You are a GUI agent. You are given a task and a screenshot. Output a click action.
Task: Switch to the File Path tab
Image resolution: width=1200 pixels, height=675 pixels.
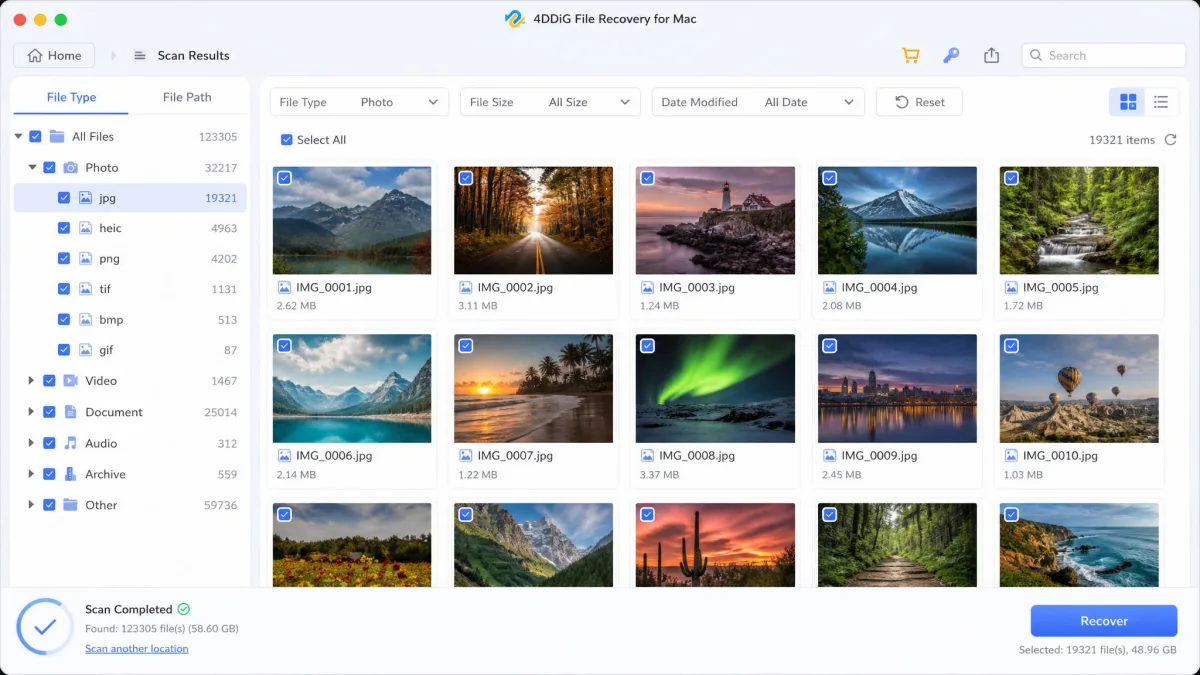click(187, 97)
